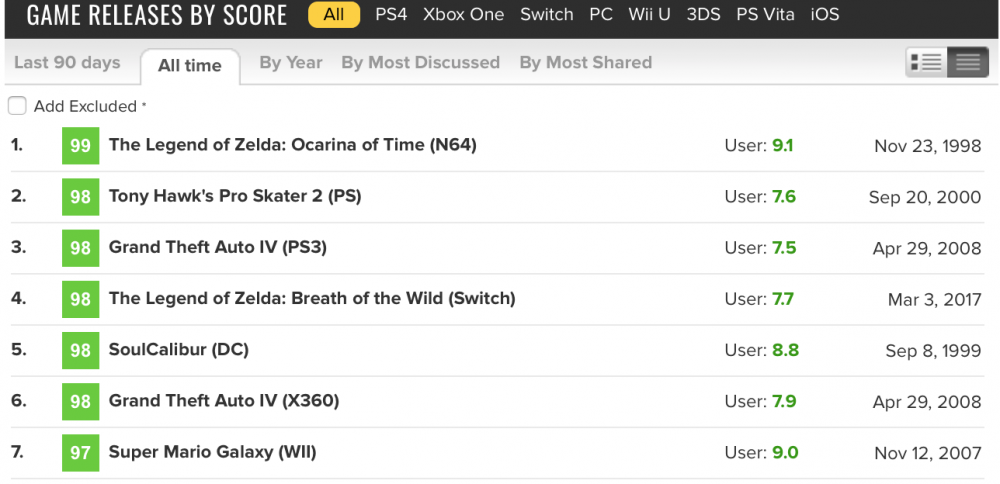Select the All platforms filter
This screenshot has height=484, width=1000.
pyautogui.click(x=334, y=15)
